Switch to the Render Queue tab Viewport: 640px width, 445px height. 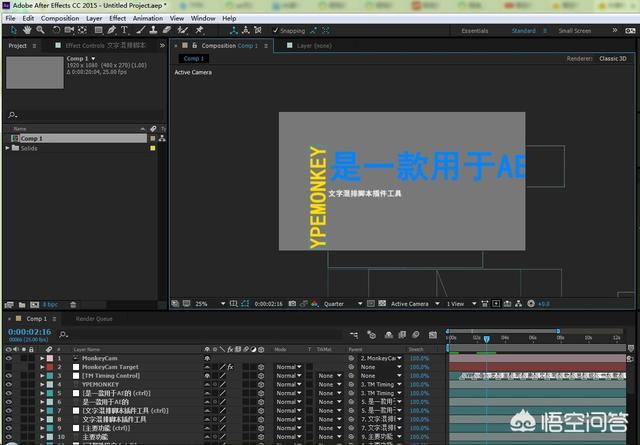(92, 319)
